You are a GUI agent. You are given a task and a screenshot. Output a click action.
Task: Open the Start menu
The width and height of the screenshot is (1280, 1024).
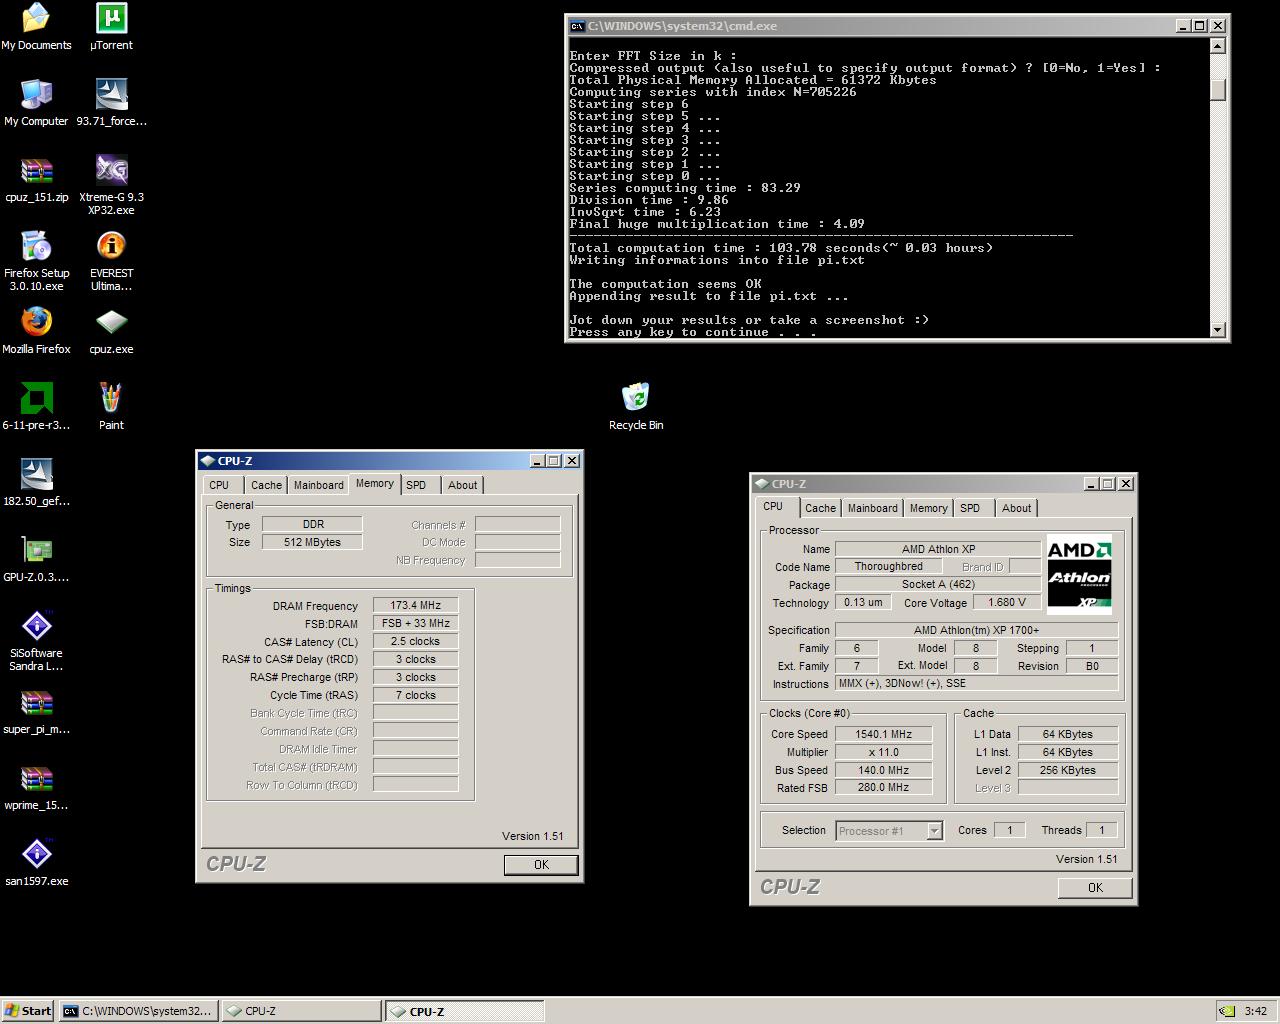click(x=28, y=1011)
